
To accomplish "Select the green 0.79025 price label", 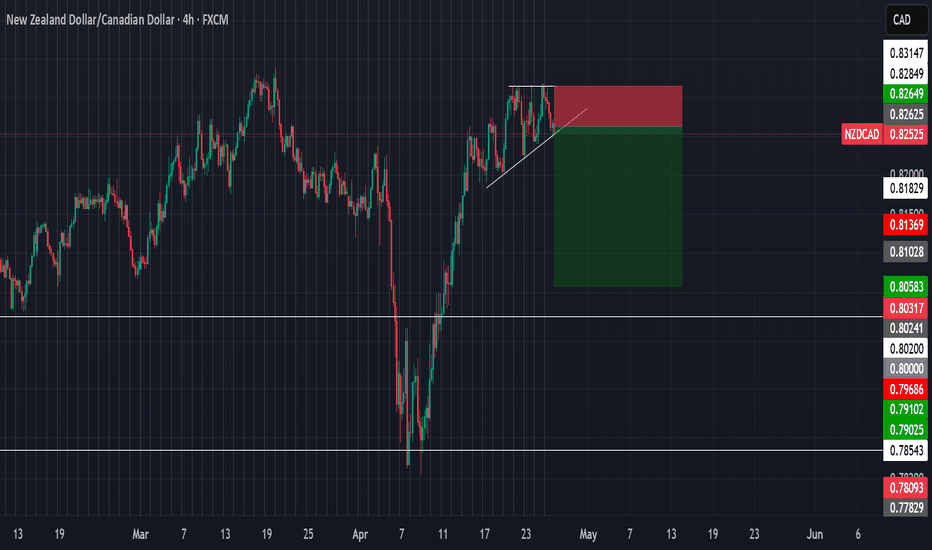I will pos(906,429).
